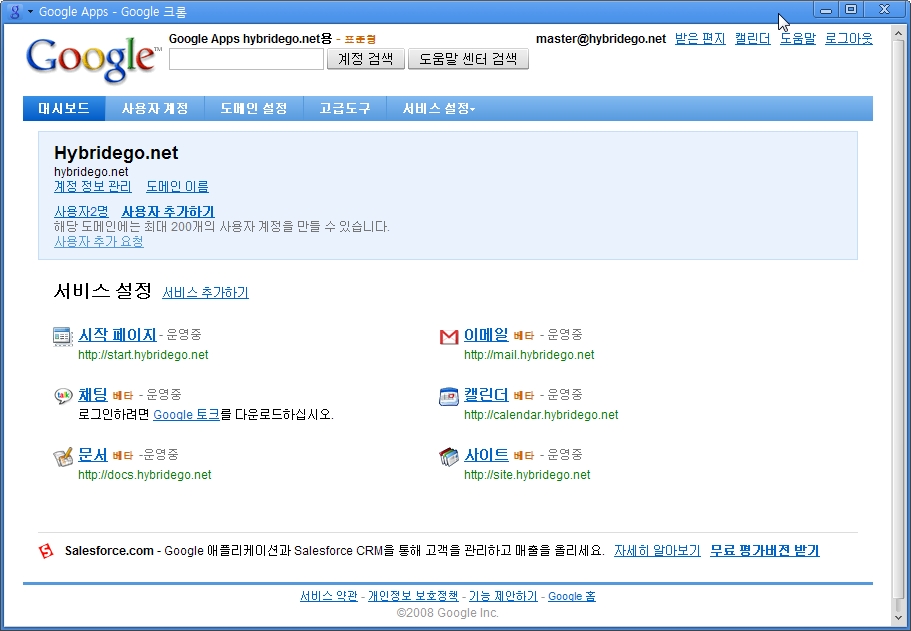Click the 서비스 추가하기 link
911x631 pixels.
pyautogui.click(x=205, y=292)
